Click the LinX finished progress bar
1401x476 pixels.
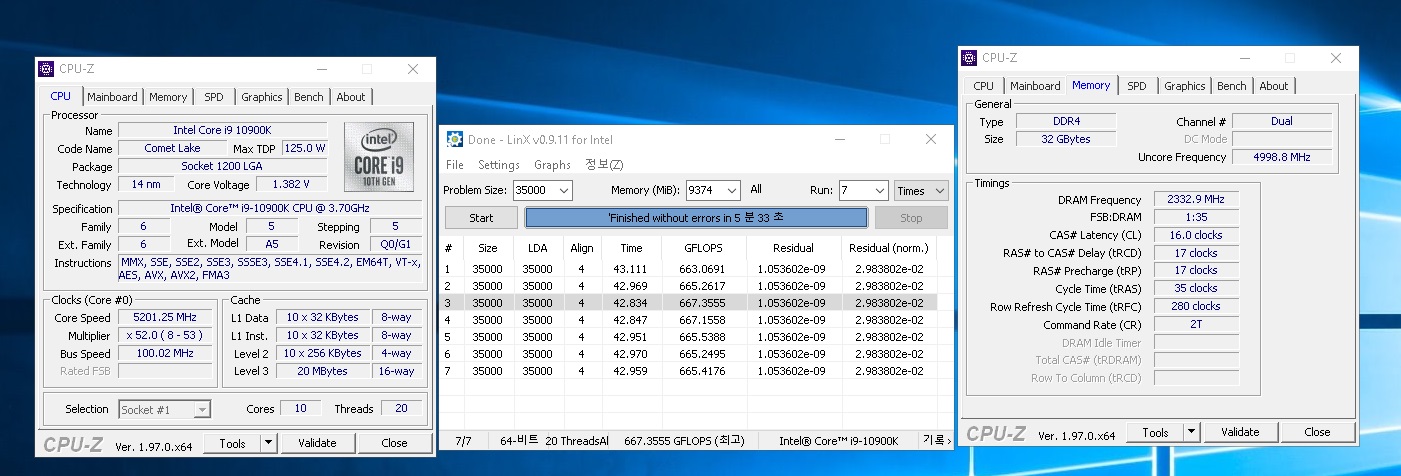pyautogui.click(x=696, y=218)
